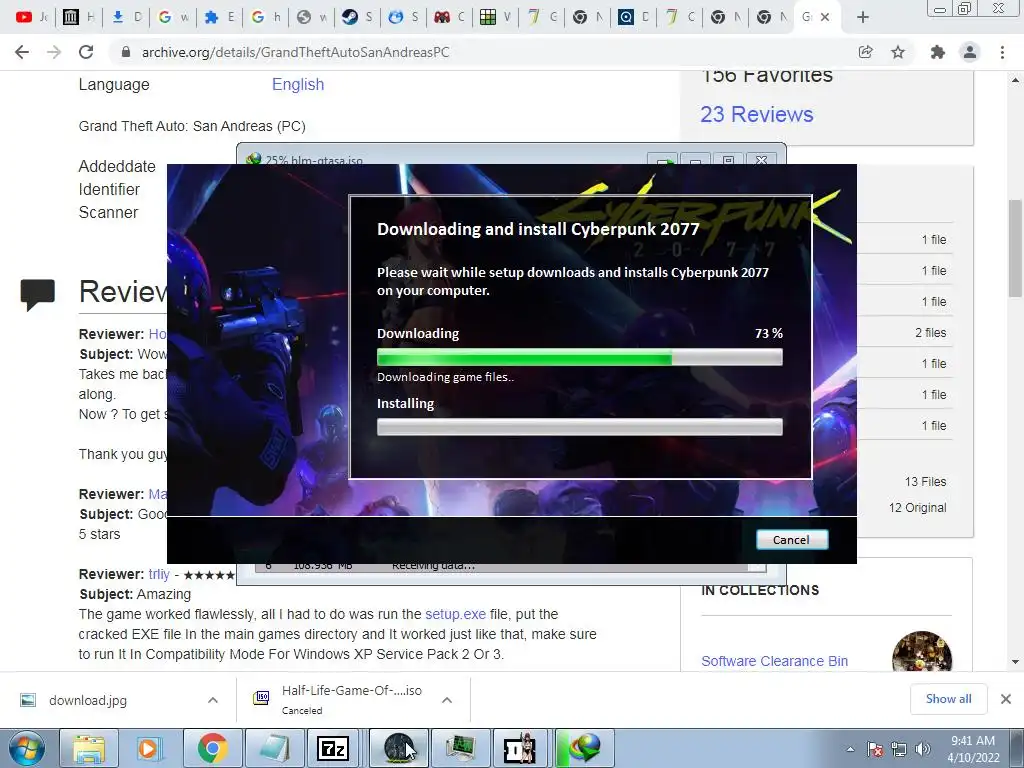Switch to Google Chrome in the taskbar
The height and width of the screenshot is (768, 1024).
[212, 748]
